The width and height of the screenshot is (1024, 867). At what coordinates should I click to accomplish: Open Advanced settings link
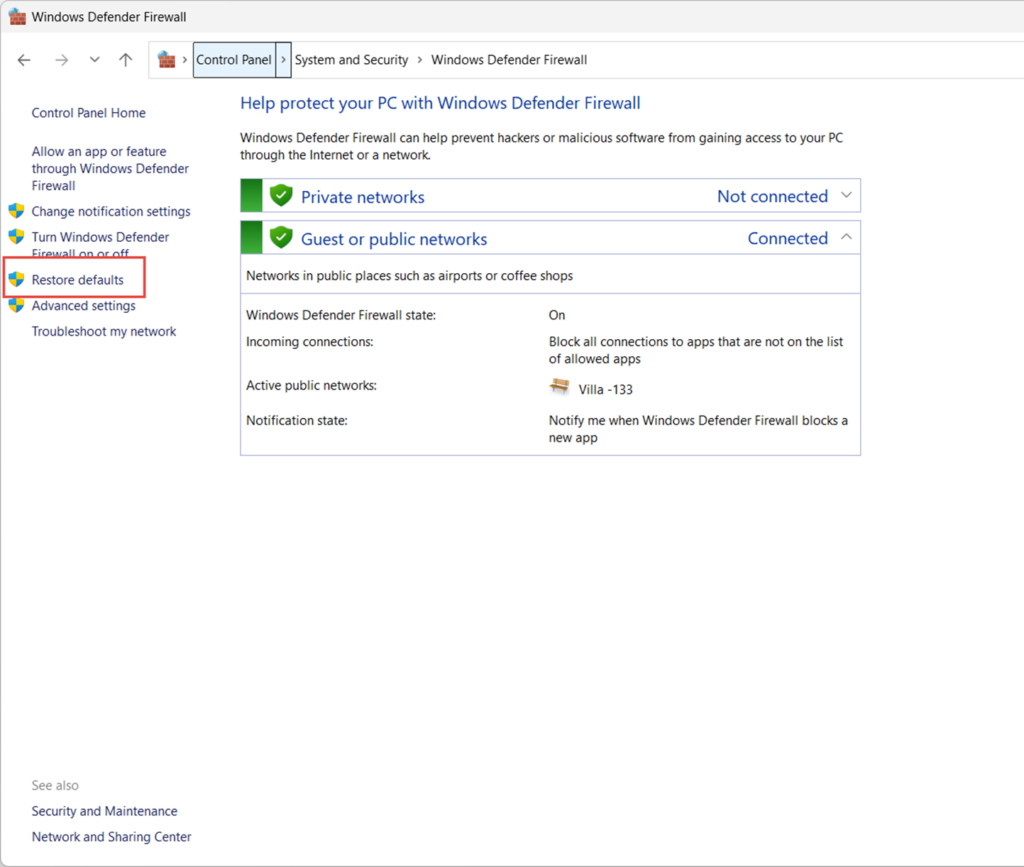84,306
